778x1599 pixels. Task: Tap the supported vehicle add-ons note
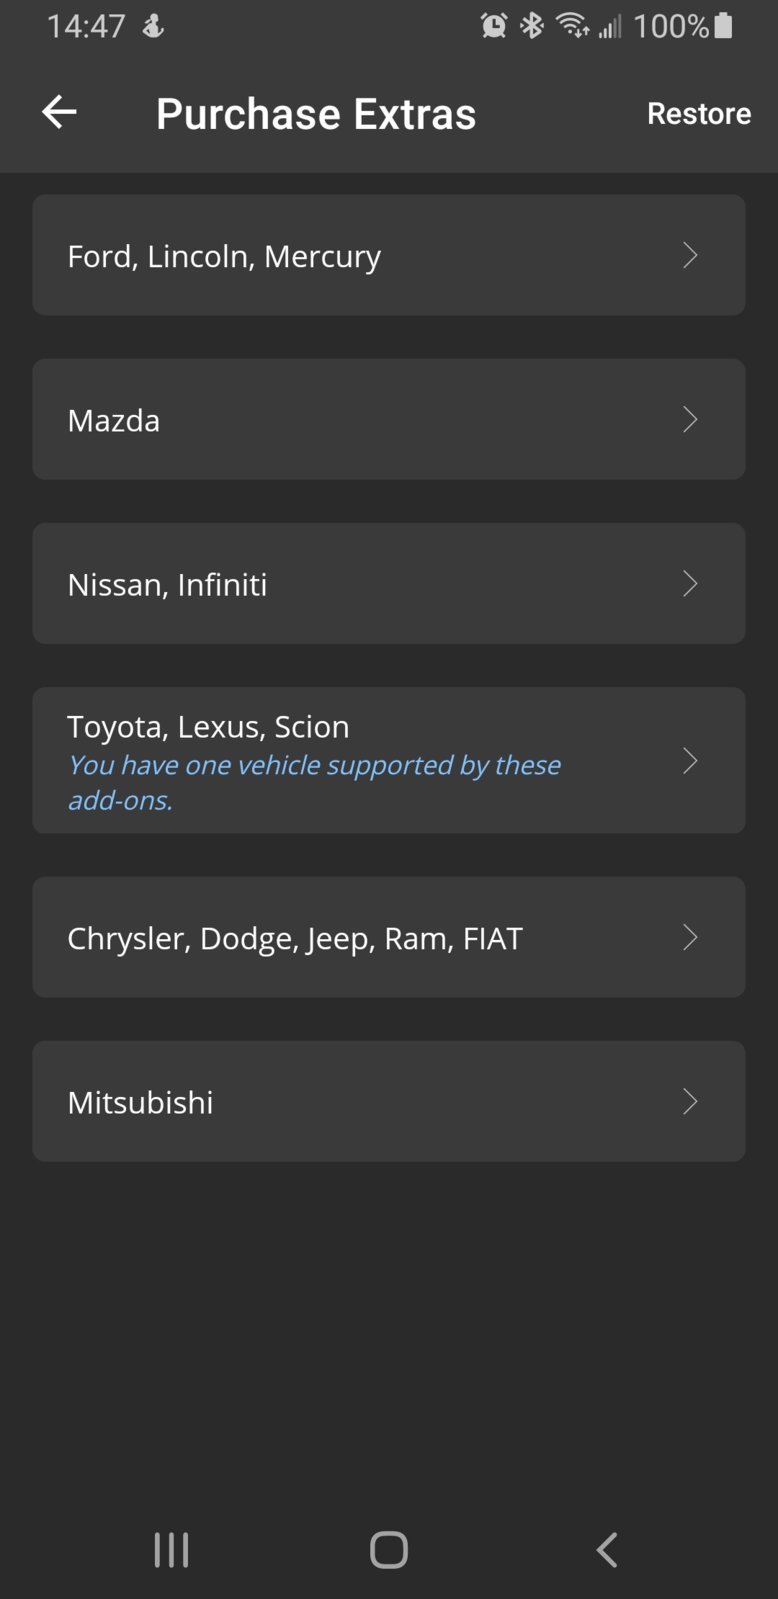click(x=314, y=782)
